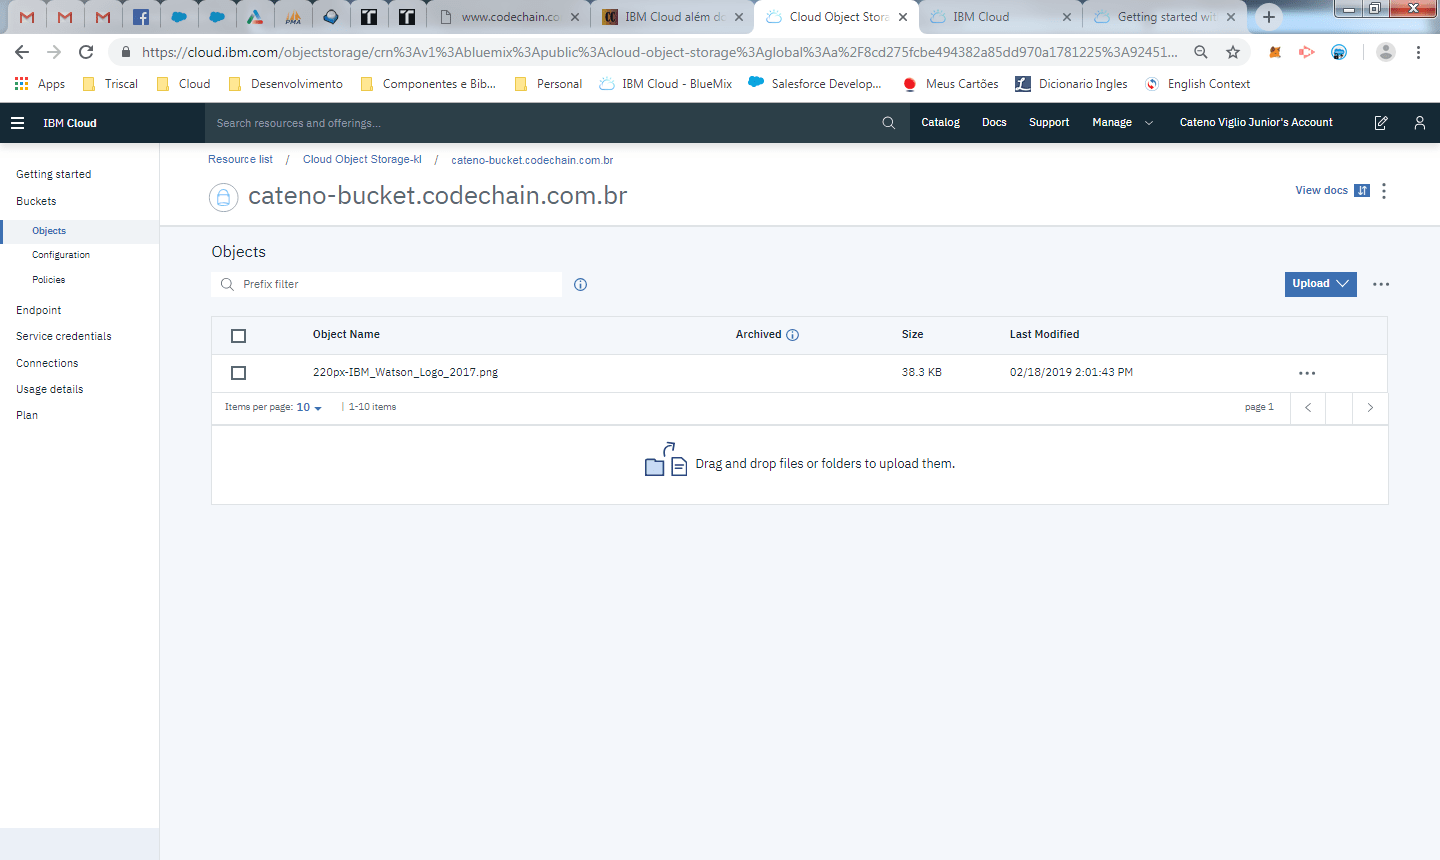The width and height of the screenshot is (1440, 860).
Task: Open the edit/notepad icon in IBM Cloud header
Action: point(1381,123)
